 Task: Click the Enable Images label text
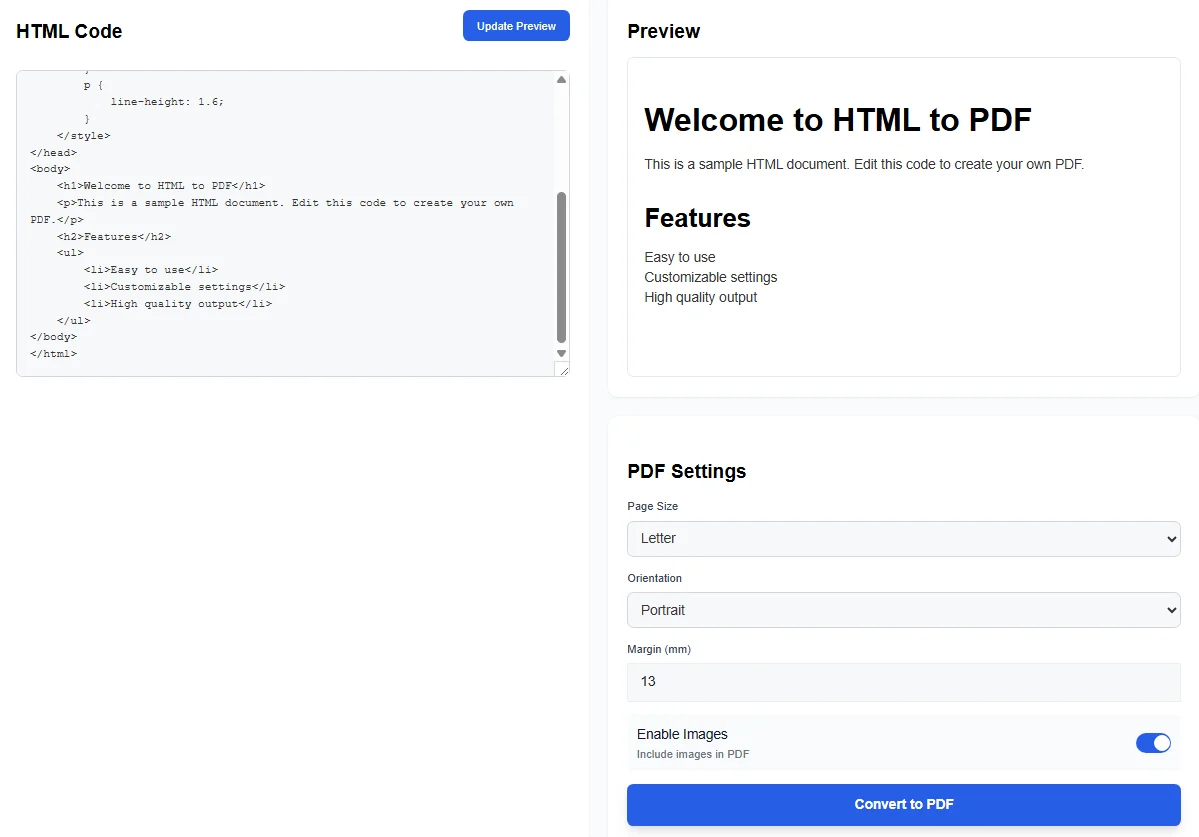(682, 733)
